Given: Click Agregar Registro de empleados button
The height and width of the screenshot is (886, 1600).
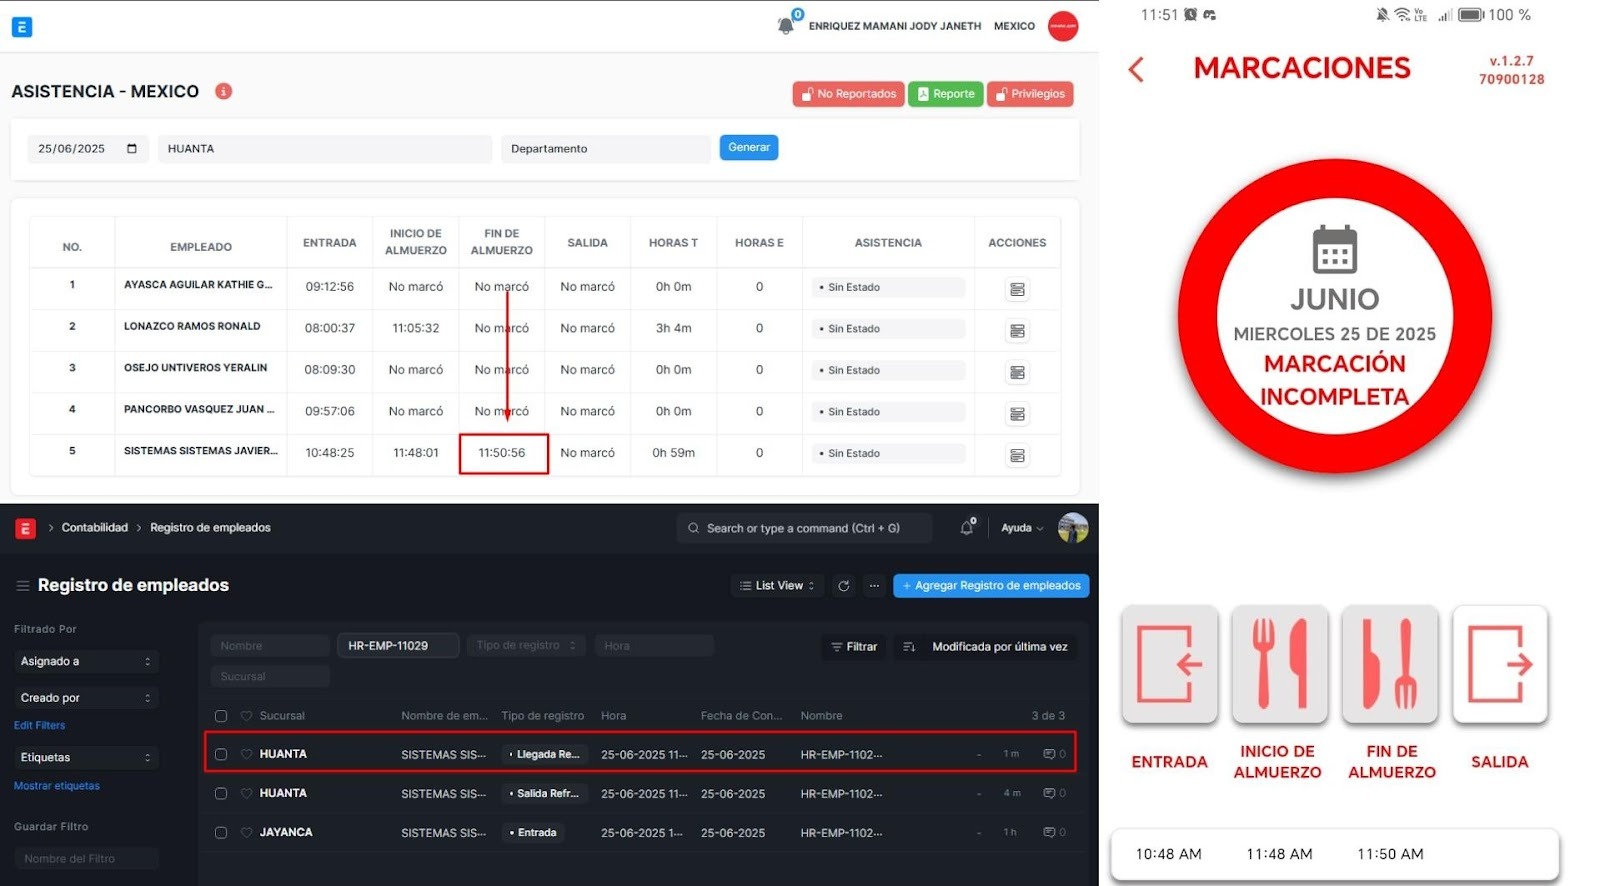Looking at the screenshot, I should pyautogui.click(x=990, y=586).
